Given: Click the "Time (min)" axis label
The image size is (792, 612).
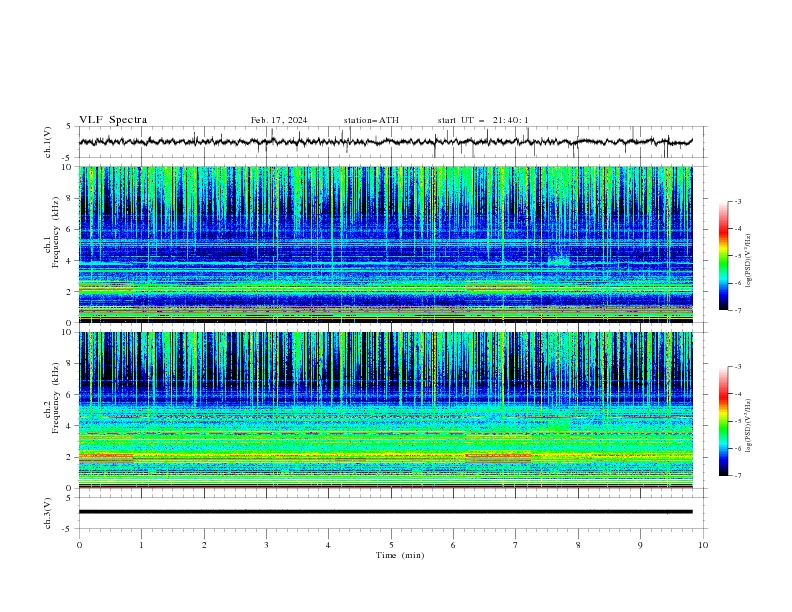Looking at the screenshot, I should 400,555.
